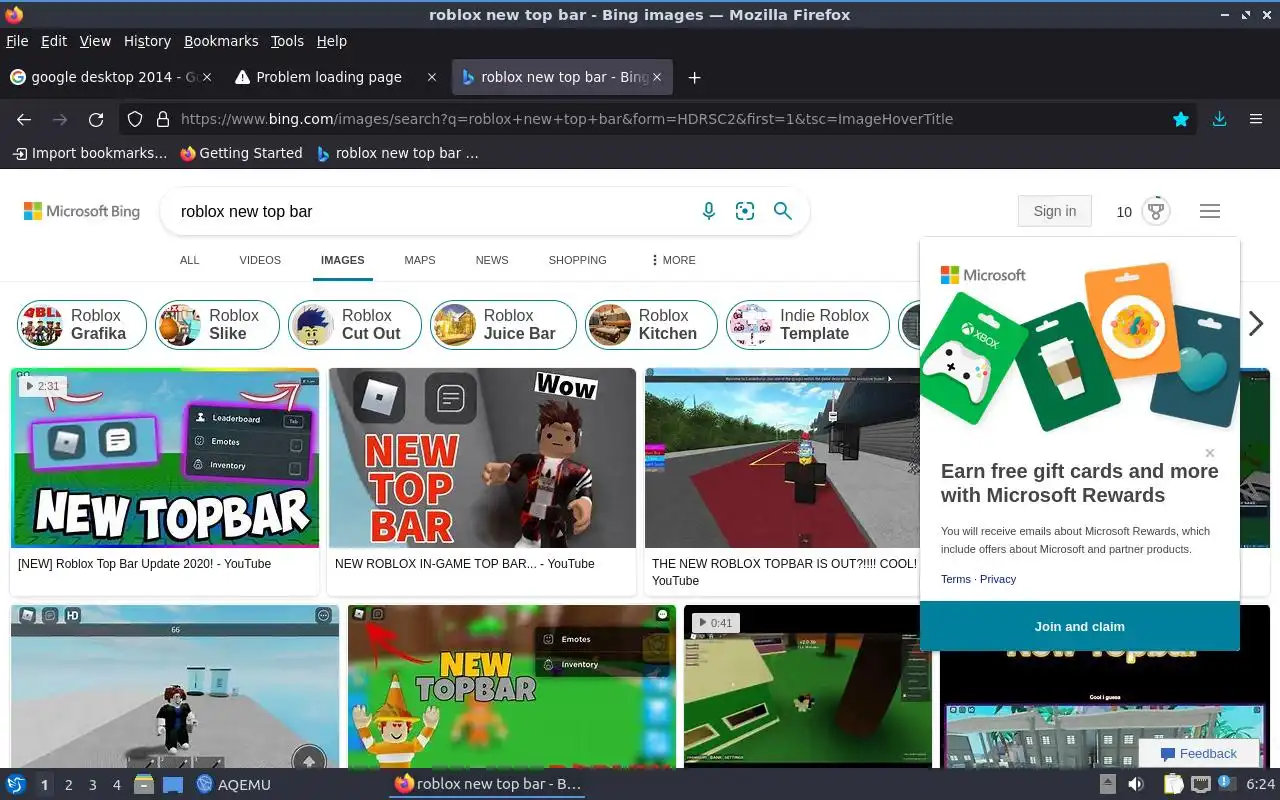
Task: Open 'NEW TOP BAR' Wow image thumbnail
Action: click(x=482, y=458)
